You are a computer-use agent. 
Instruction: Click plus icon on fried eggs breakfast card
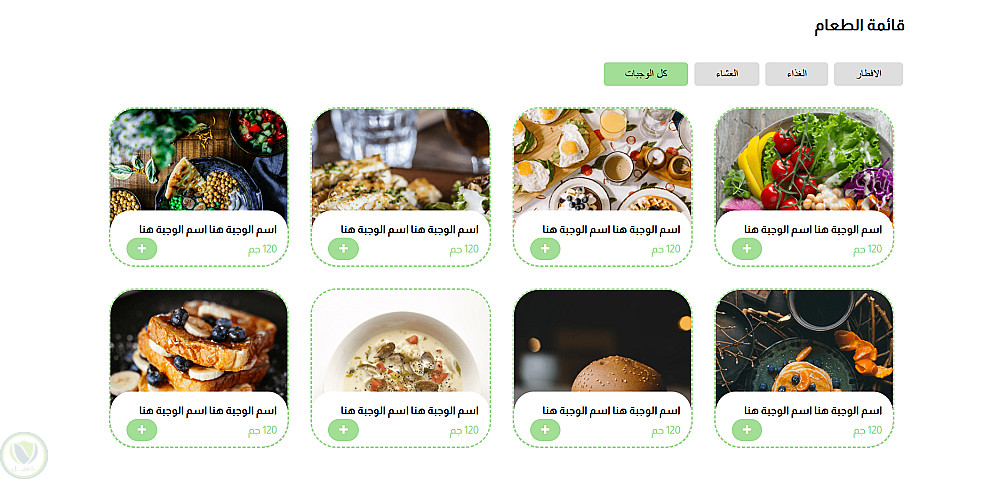545,249
